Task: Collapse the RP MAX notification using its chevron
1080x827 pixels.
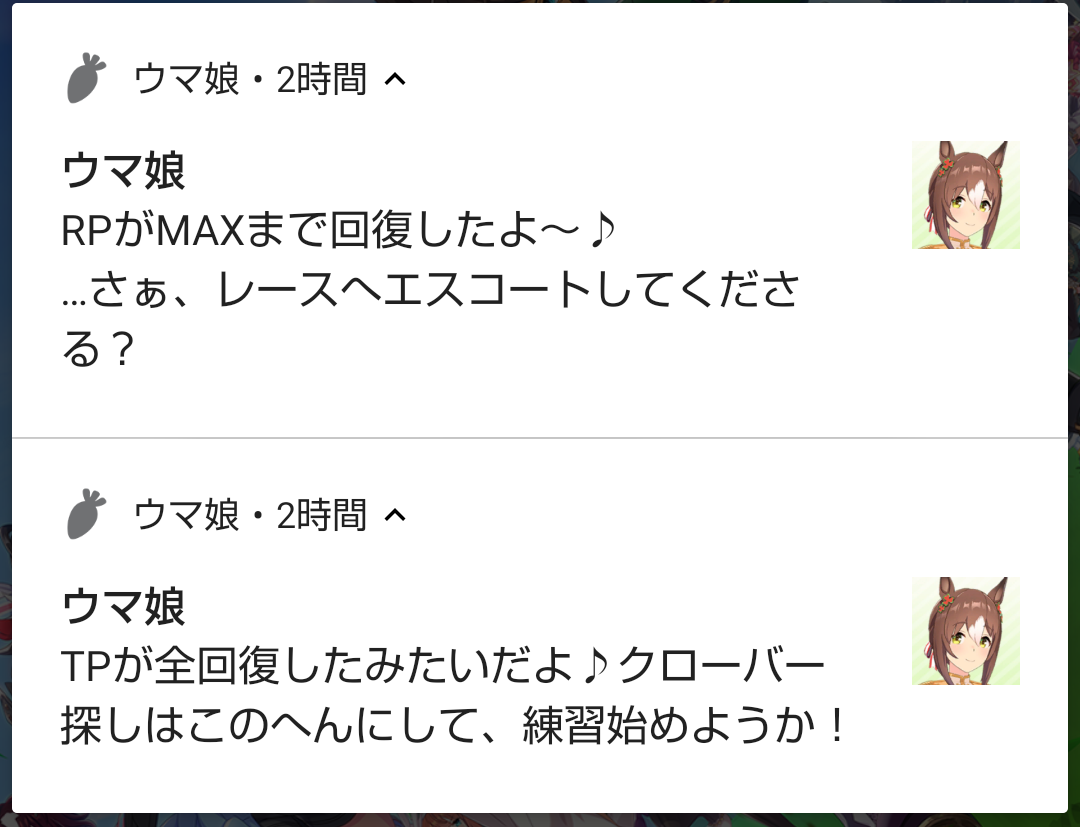Action: coord(395,79)
